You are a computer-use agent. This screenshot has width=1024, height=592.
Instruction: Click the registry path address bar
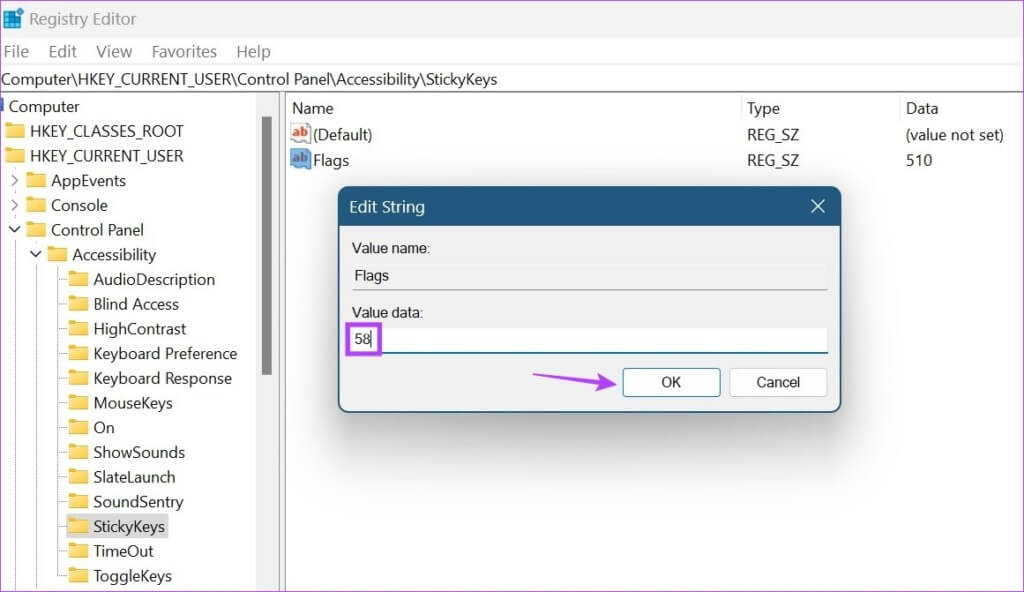click(x=250, y=79)
